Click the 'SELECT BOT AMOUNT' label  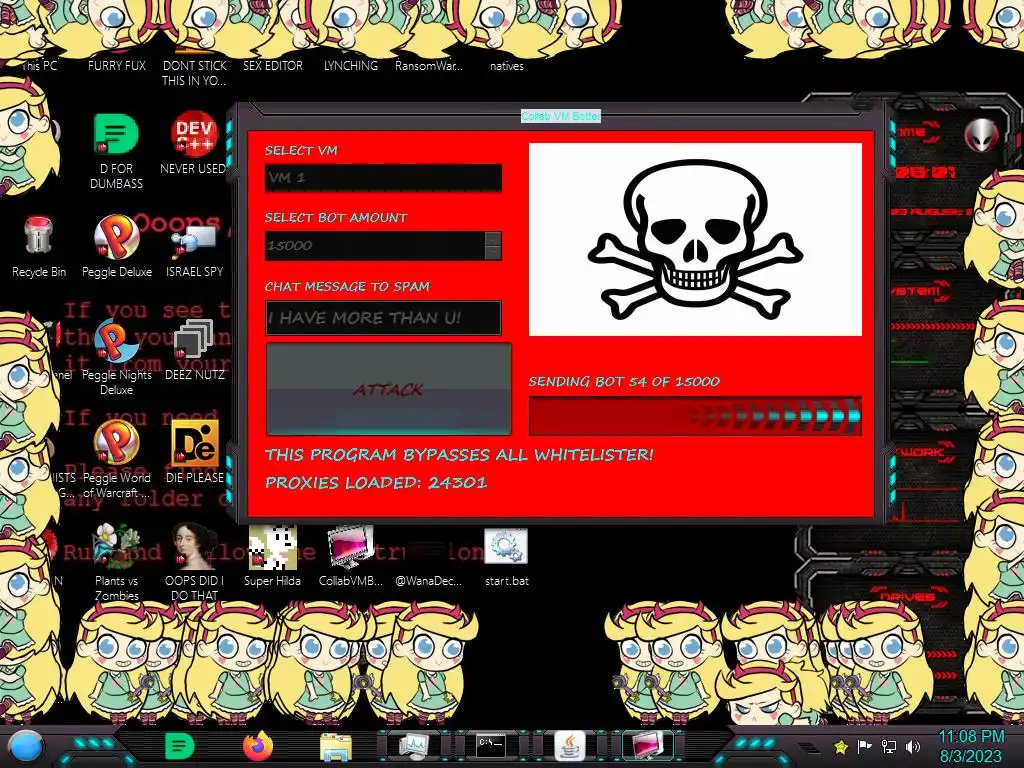pos(336,217)
